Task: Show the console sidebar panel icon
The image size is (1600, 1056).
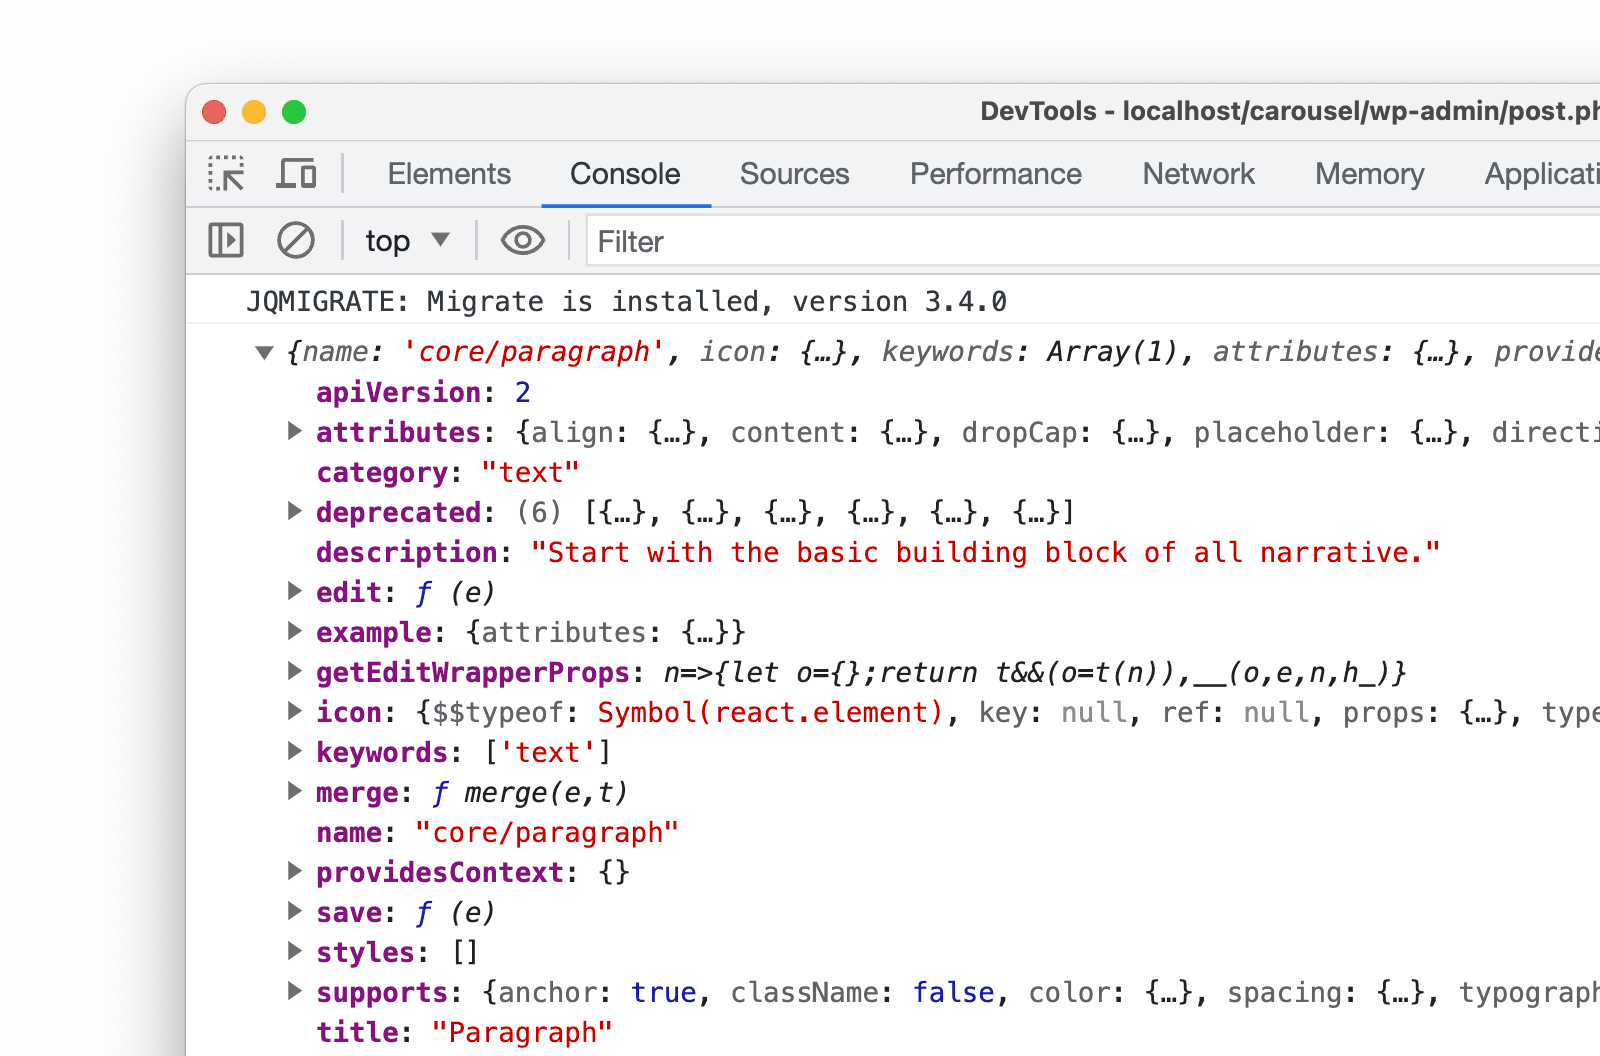Action: [x=226, y=241]
